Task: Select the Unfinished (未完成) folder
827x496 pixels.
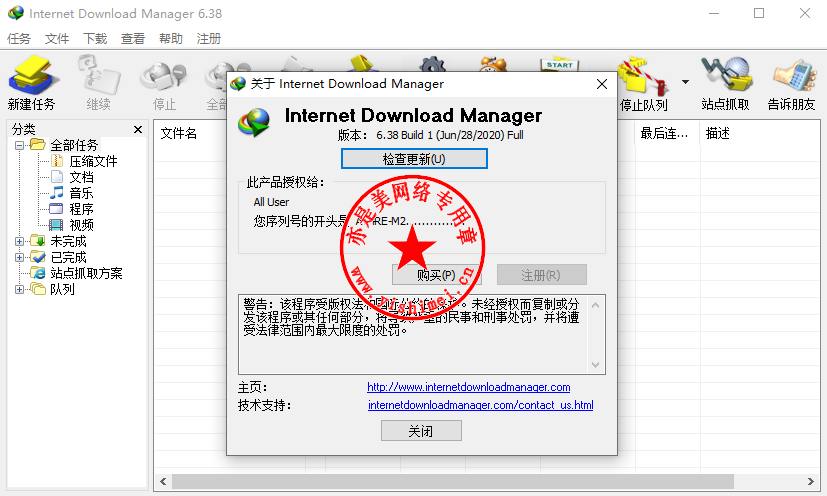Action: [68, 241]
